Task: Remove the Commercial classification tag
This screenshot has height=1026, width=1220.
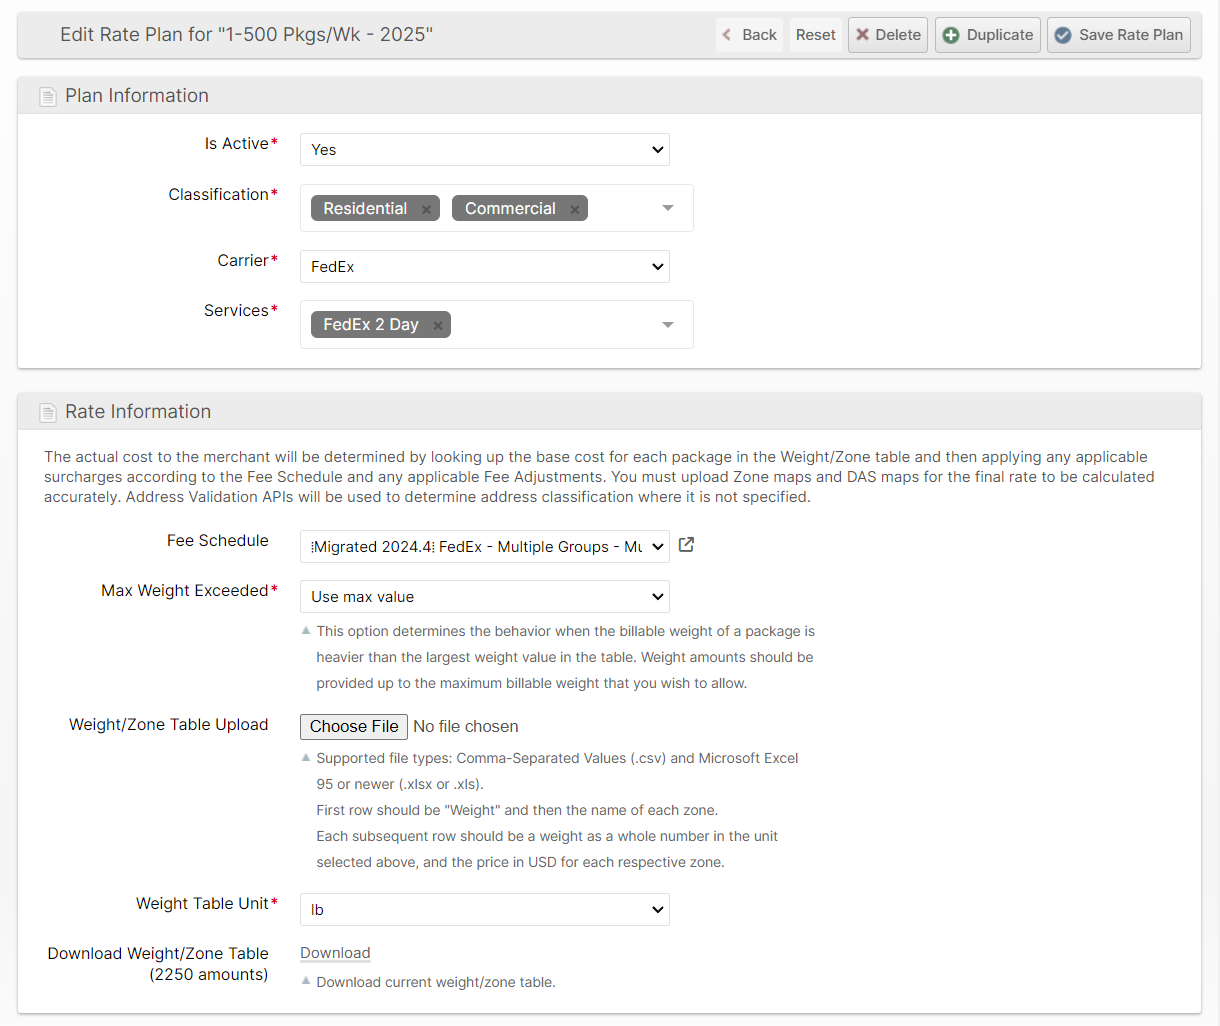Action: pyautogui.click(x=574, y=209)
